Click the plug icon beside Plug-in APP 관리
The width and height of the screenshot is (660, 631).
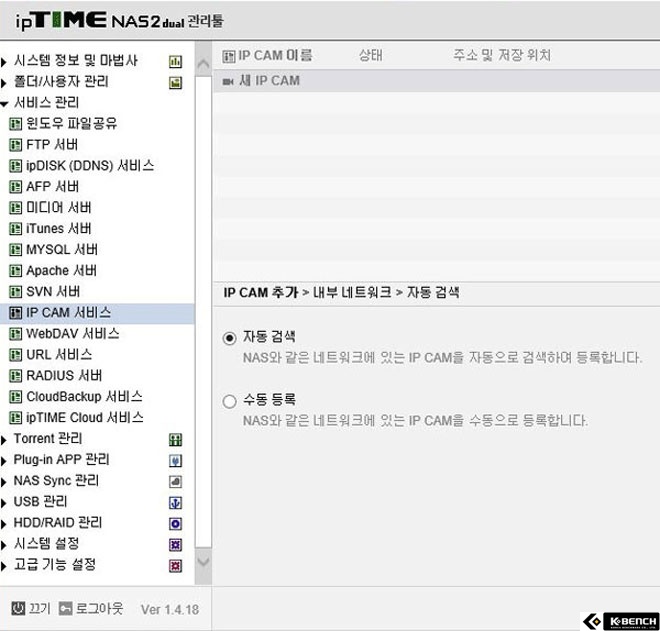pyautogui.click(x=176, y=461)
